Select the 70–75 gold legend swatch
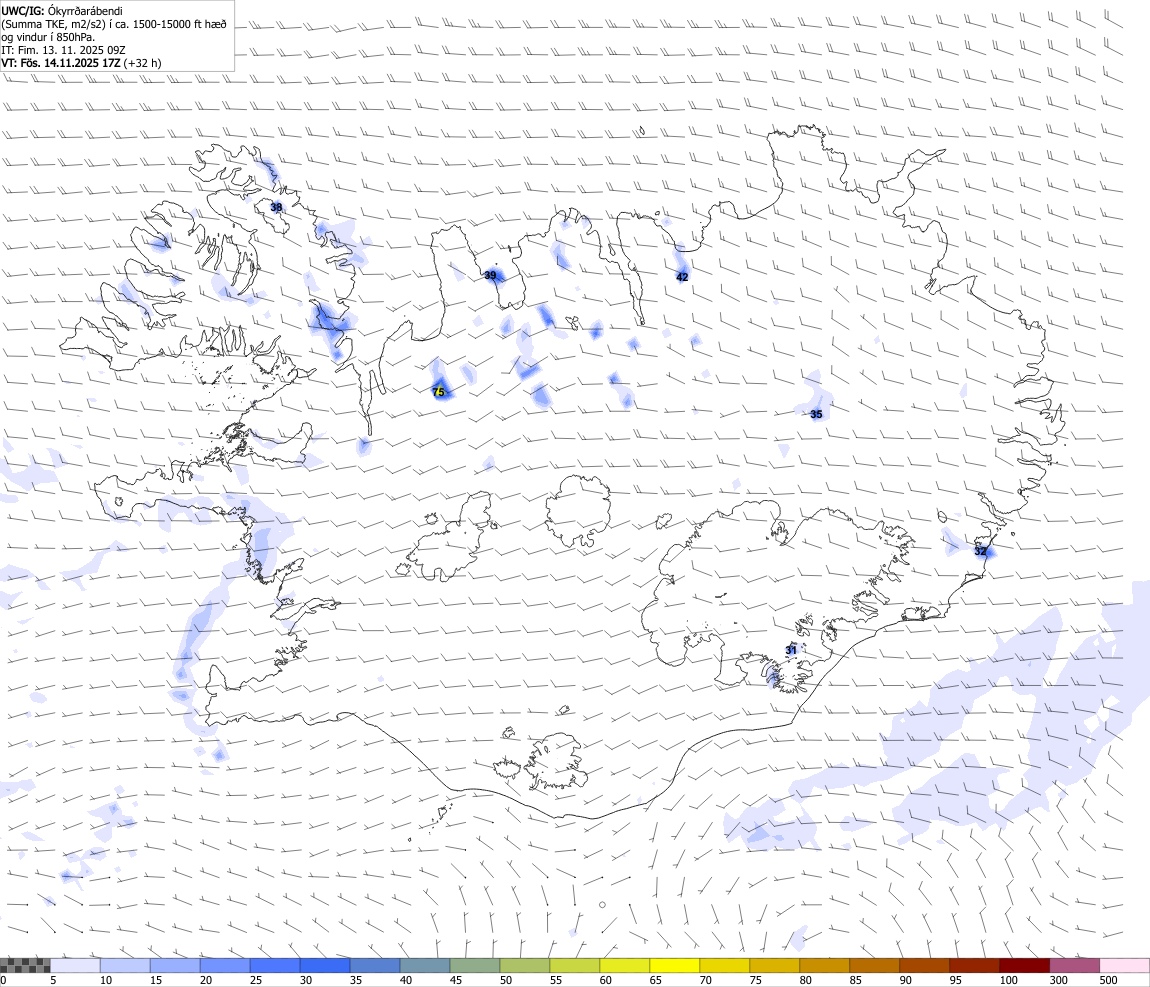This screenshot has width=1150, height=987. [725, 965]
